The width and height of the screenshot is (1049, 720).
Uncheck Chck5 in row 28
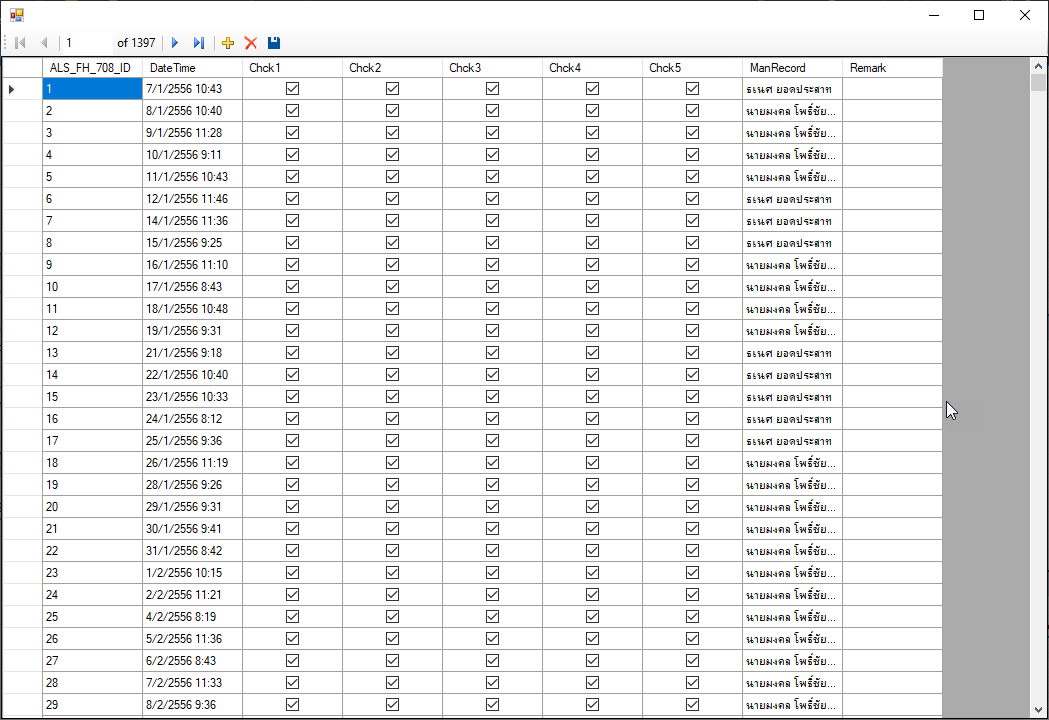[x=692, y=683]
